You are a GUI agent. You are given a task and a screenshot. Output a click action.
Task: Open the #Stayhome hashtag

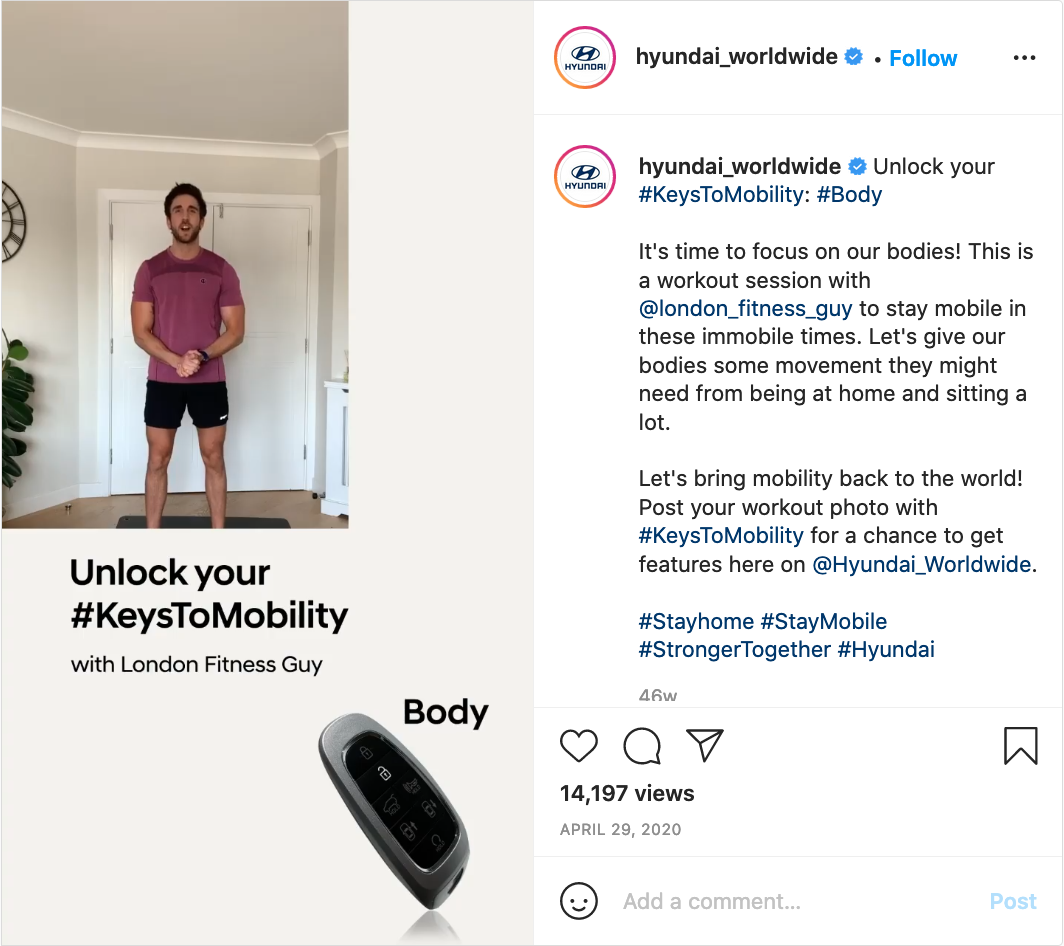tap(696, 622)
